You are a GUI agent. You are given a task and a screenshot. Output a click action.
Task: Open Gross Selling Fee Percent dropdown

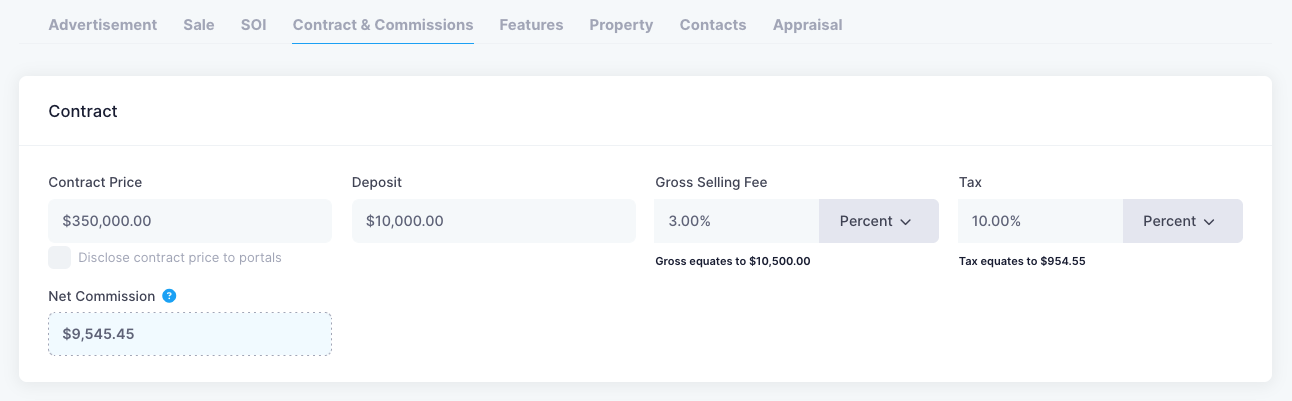[878, 221]
